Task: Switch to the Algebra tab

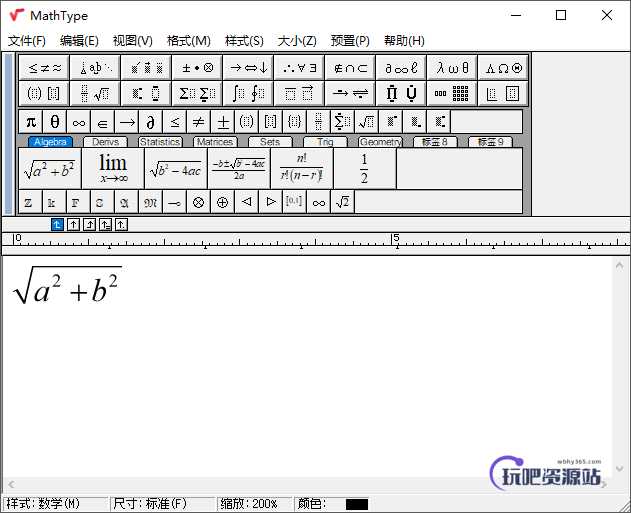Action: tap(50, 142)
